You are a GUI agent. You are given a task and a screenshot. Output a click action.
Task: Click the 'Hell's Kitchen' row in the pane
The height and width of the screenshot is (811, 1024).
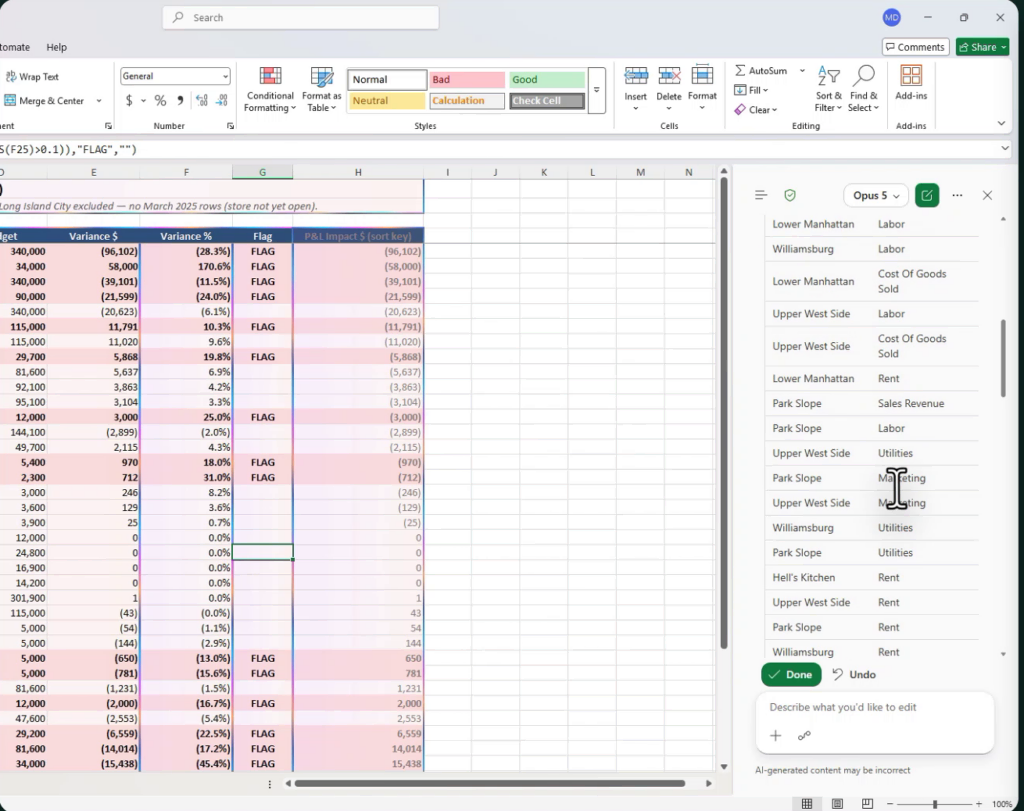(872, 577)
